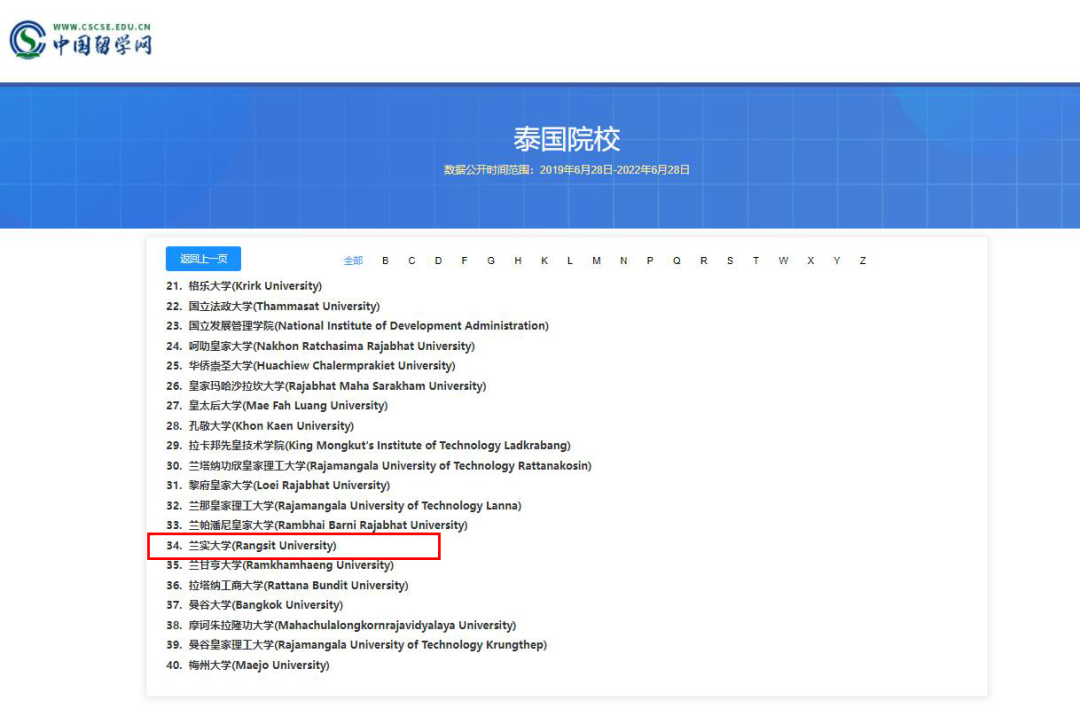Open Rambhai Barni Rajabhat University entry
The width and height of the screenshot is (1080, 708).
tap(317, 525)
